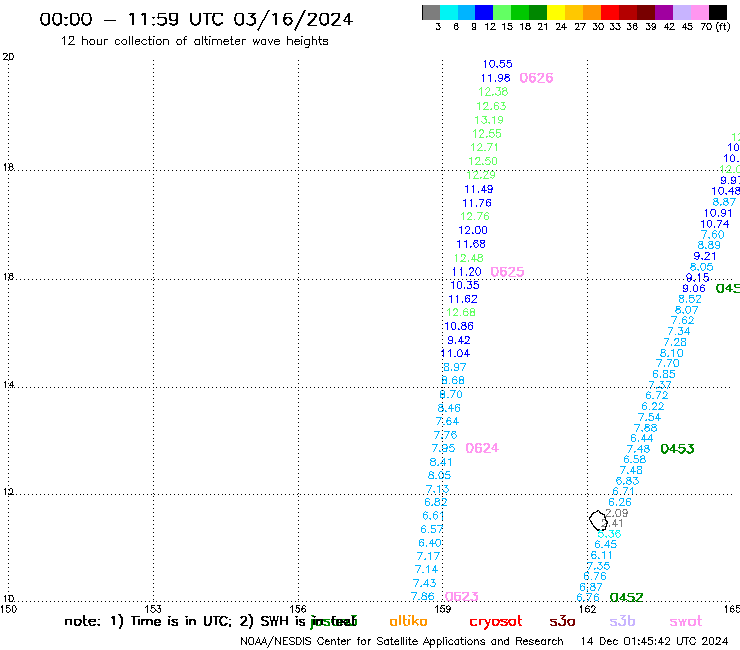Screen dimensions: 740x650
Task: Pick the orange swatch in the color legend
Action: 592,12
